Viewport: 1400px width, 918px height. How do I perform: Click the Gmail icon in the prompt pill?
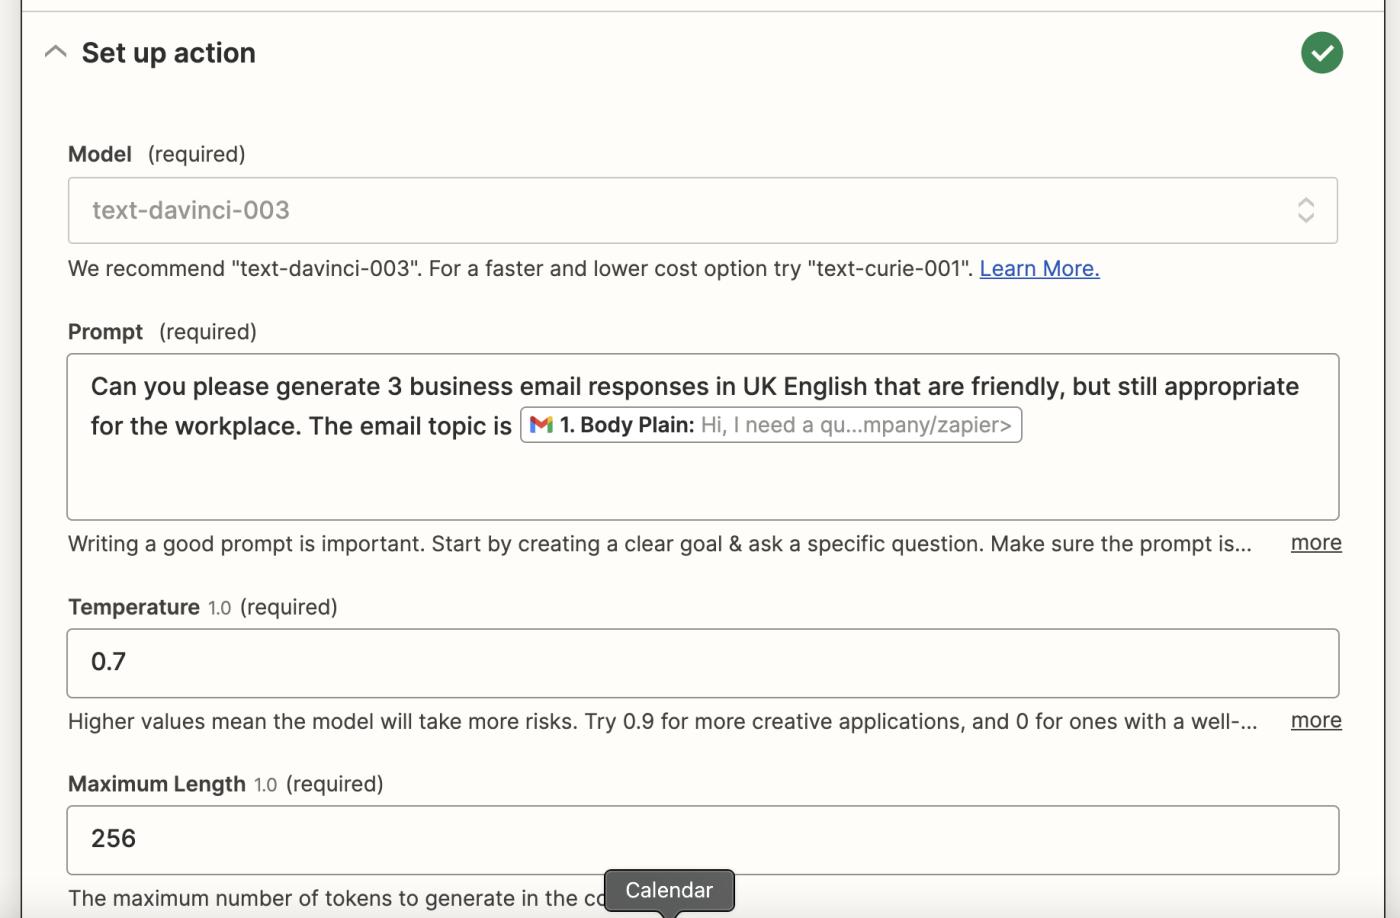tap(542, 425)
